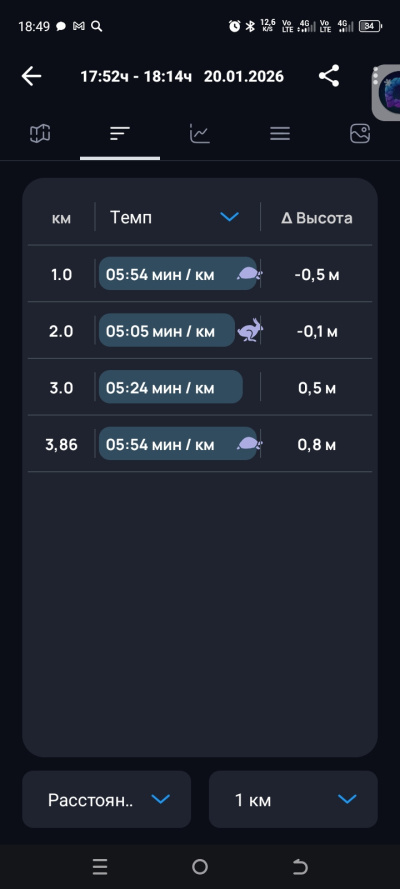Tap the rabbit icon on kilometer 2.0
This screenshot has width=400, height=889.
(x=250, y=330)
